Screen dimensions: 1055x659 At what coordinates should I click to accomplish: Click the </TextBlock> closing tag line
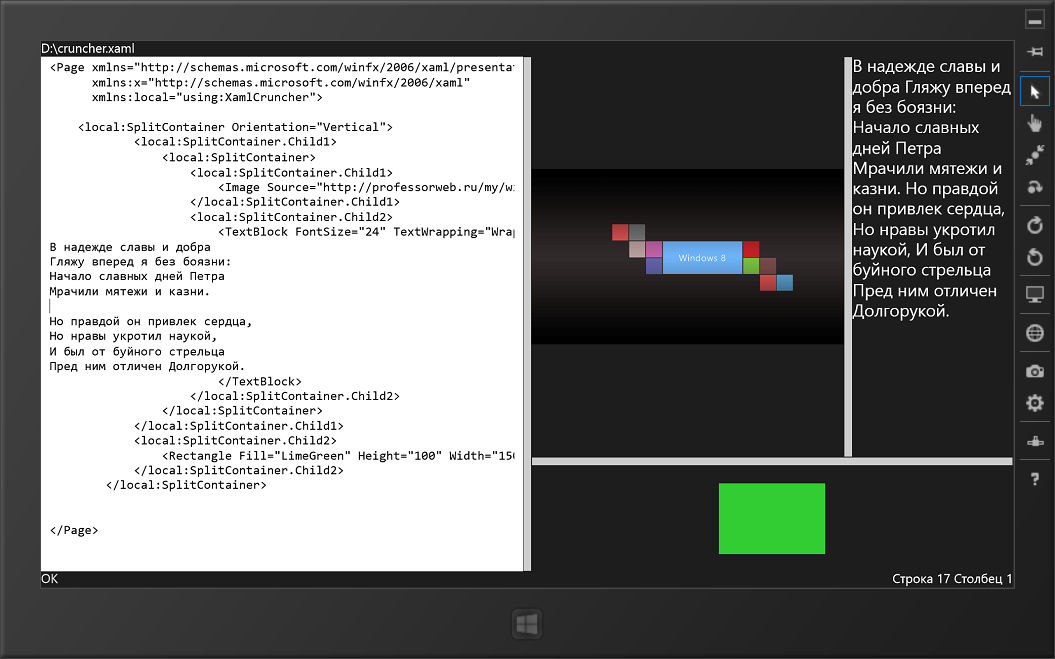[260, 381]
